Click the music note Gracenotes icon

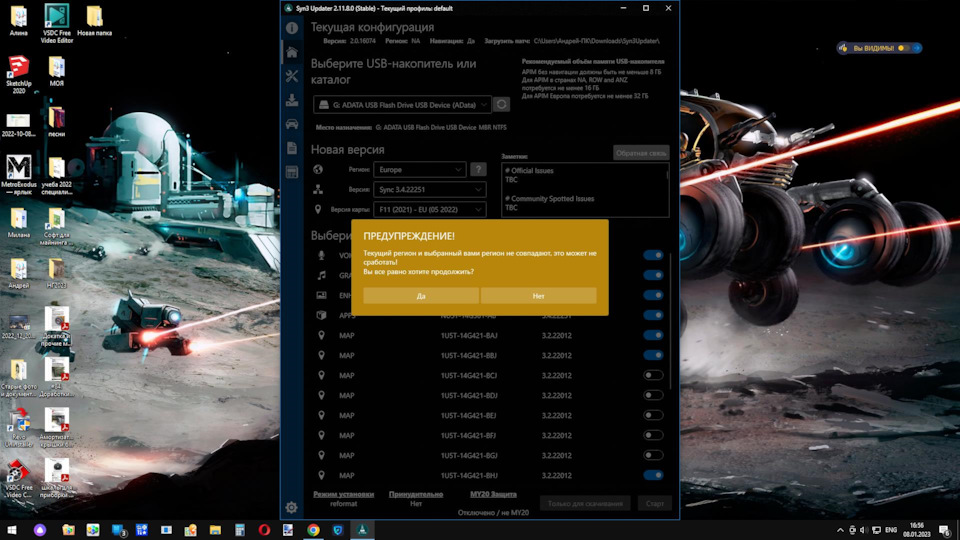321,276
